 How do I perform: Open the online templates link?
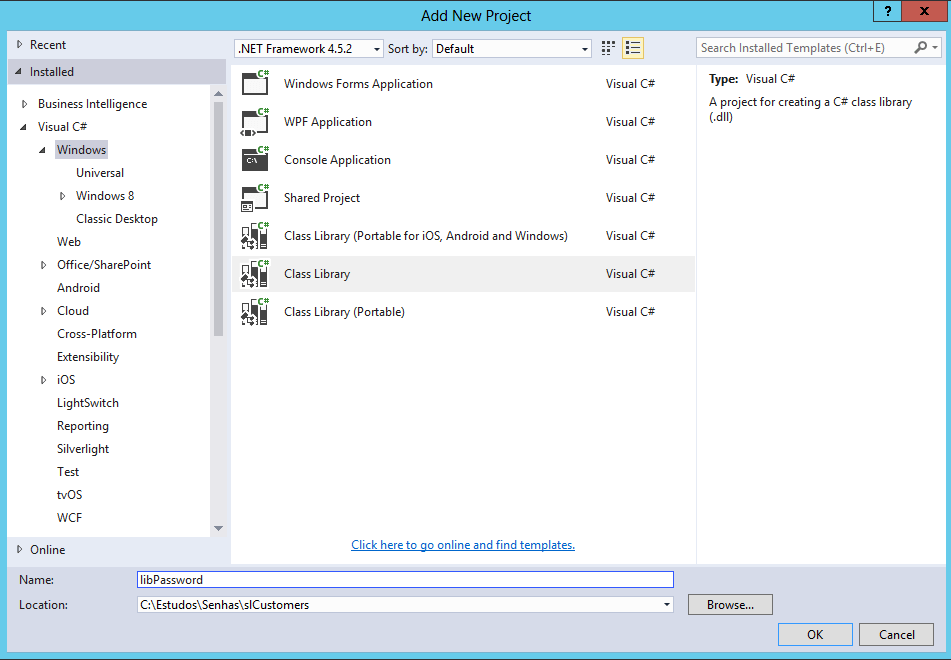pos(463,545)
